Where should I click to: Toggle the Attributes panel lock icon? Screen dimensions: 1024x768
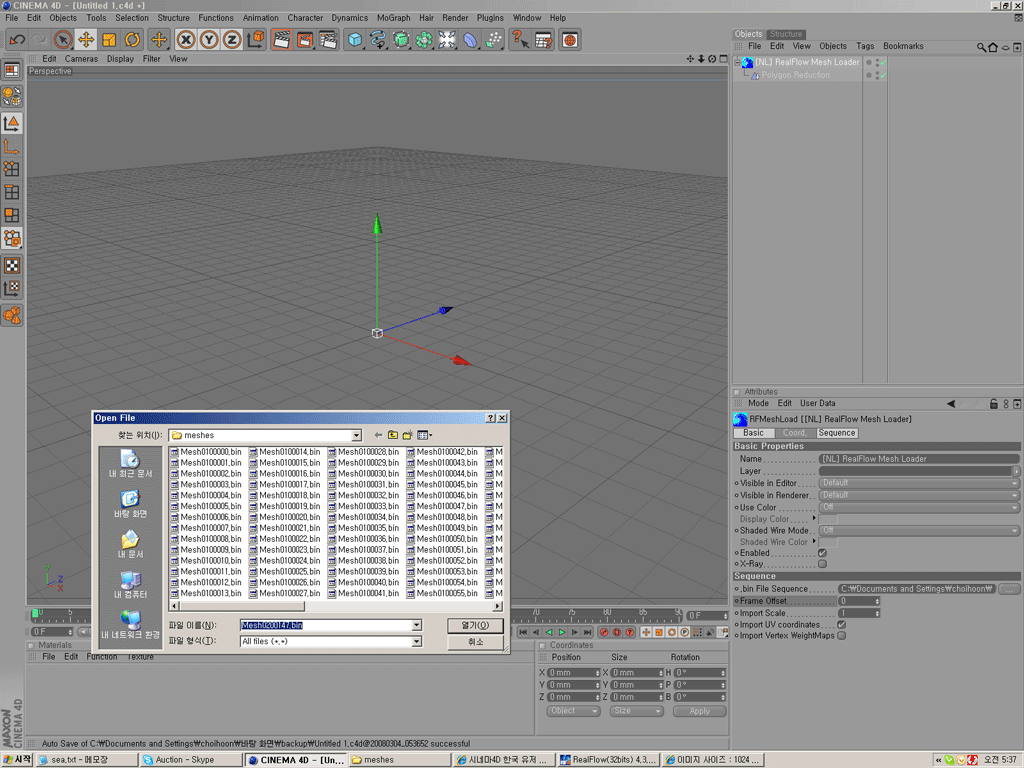click(x=993, y=404)
